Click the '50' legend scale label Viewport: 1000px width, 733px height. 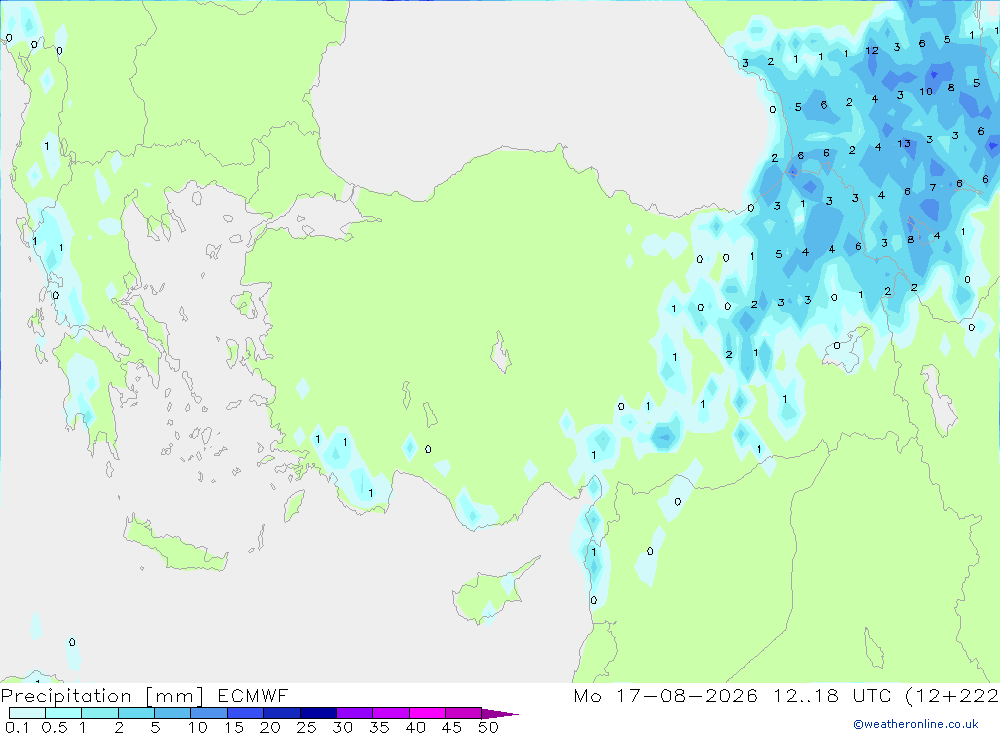click(x=488, y=727)
